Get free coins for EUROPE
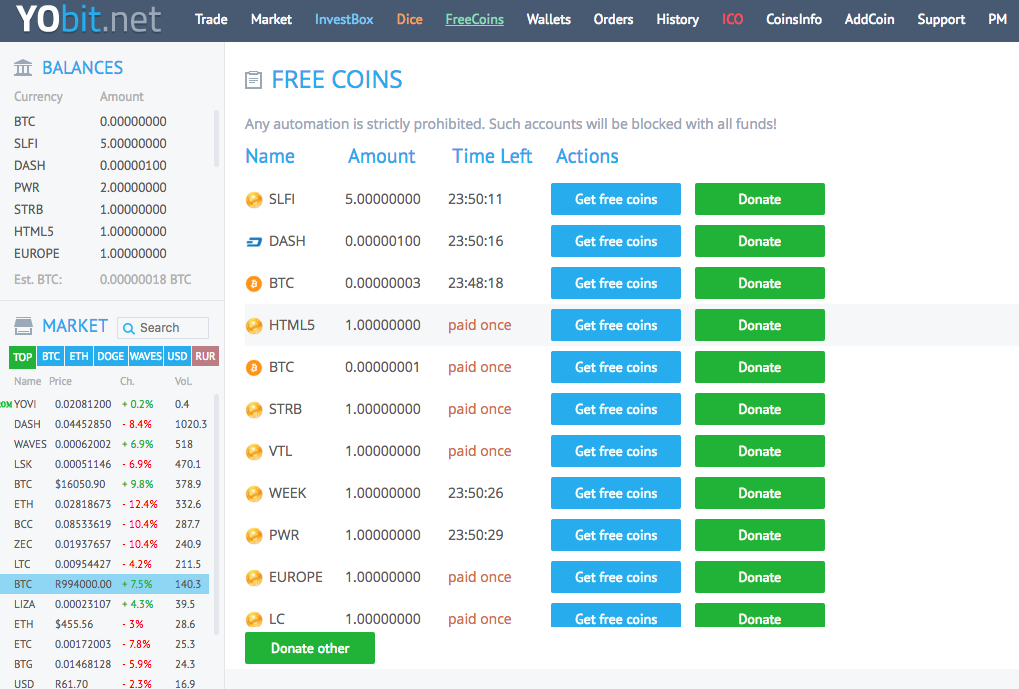Image resolution: width=1019 pixels, height=689 pixels. (615, 577)
